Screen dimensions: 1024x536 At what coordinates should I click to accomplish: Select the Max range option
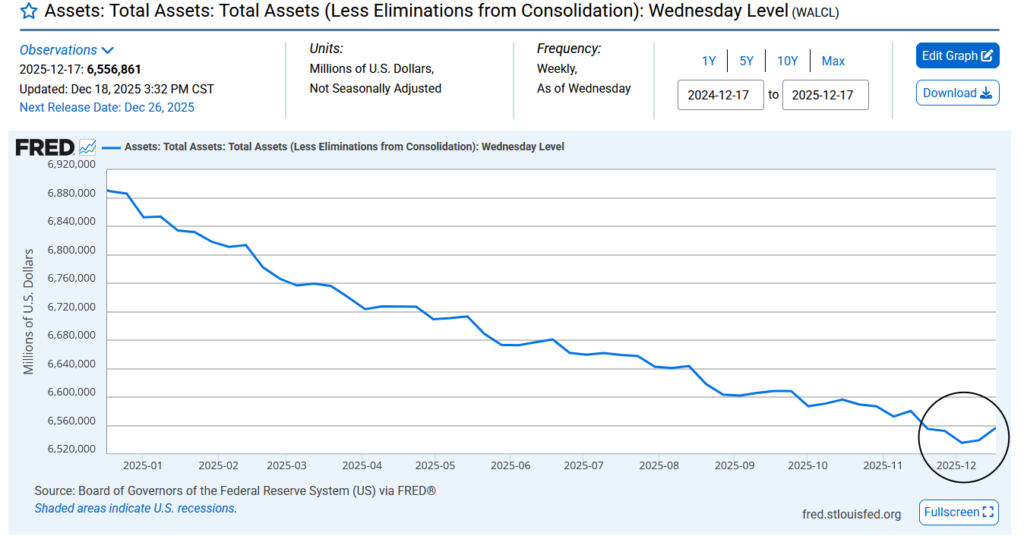(833, 61)
